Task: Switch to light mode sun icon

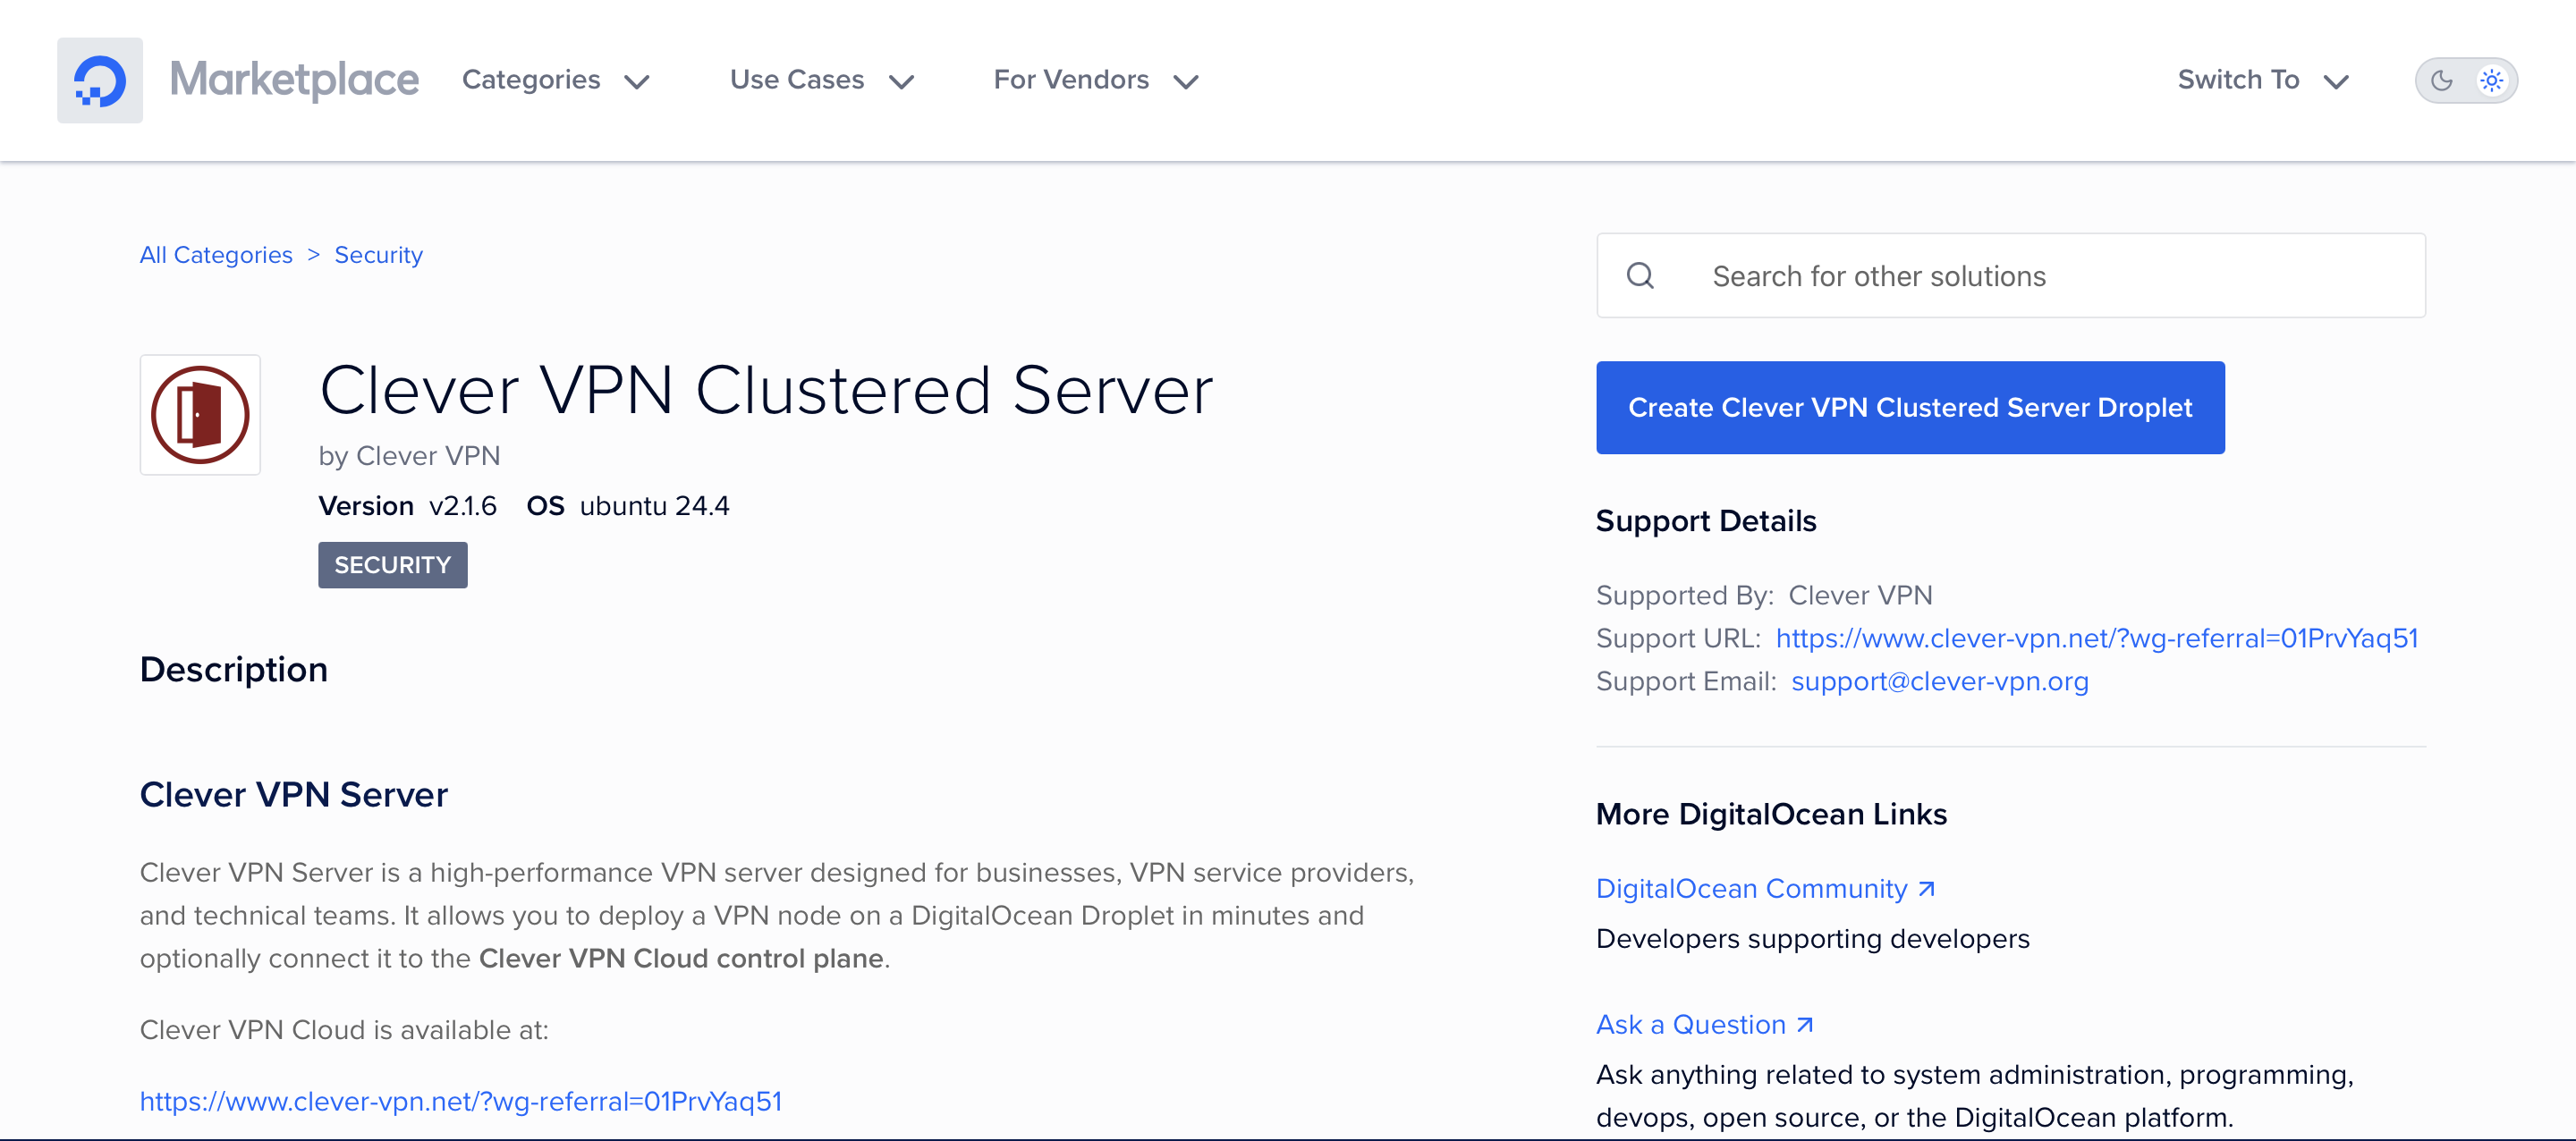Action: click(2491, 81)
